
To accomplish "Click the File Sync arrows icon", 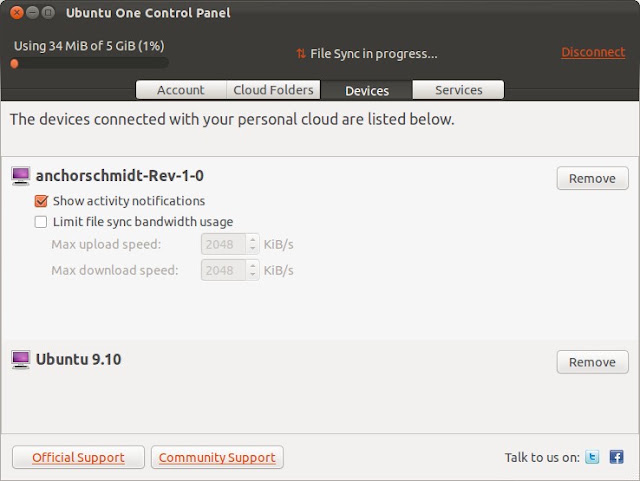I will tap(301, 53).
